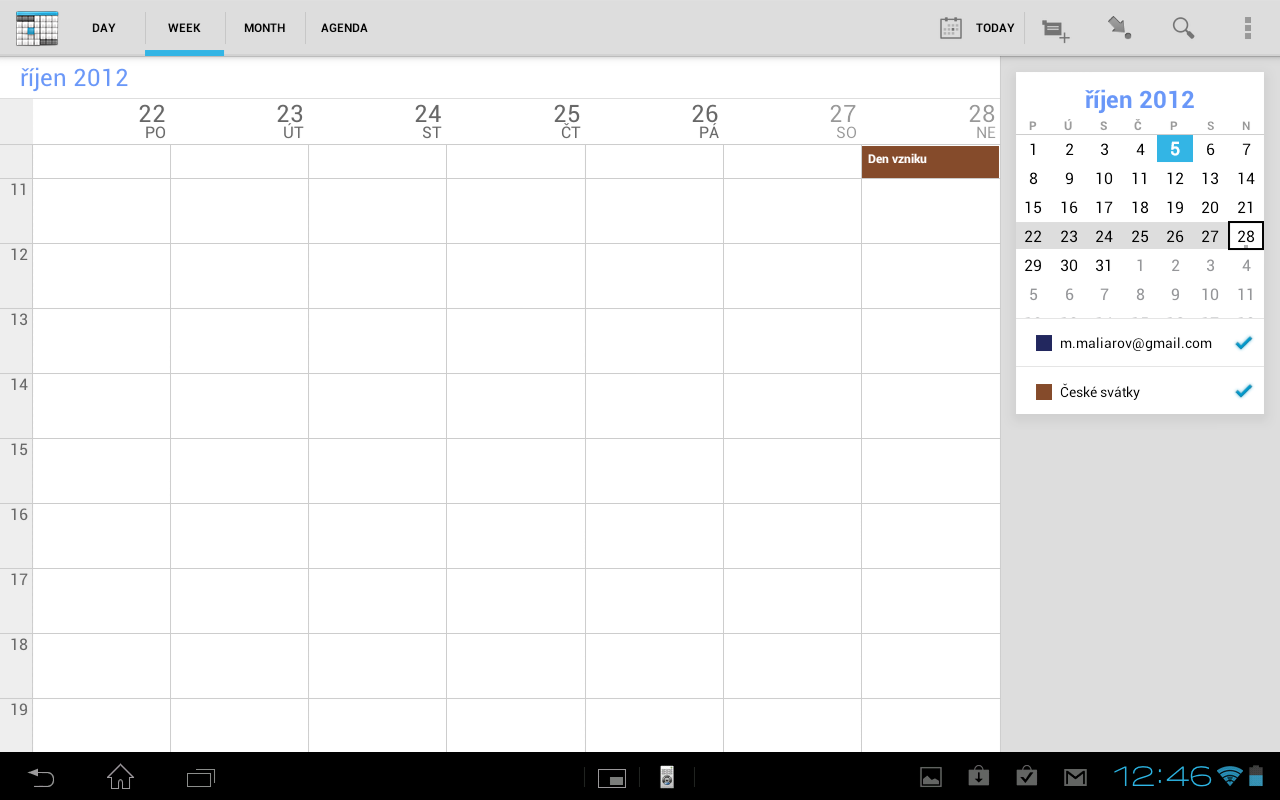Open the Recent apps button
The width and height of the screenshot is (1280, 800).
coord(200,776)
